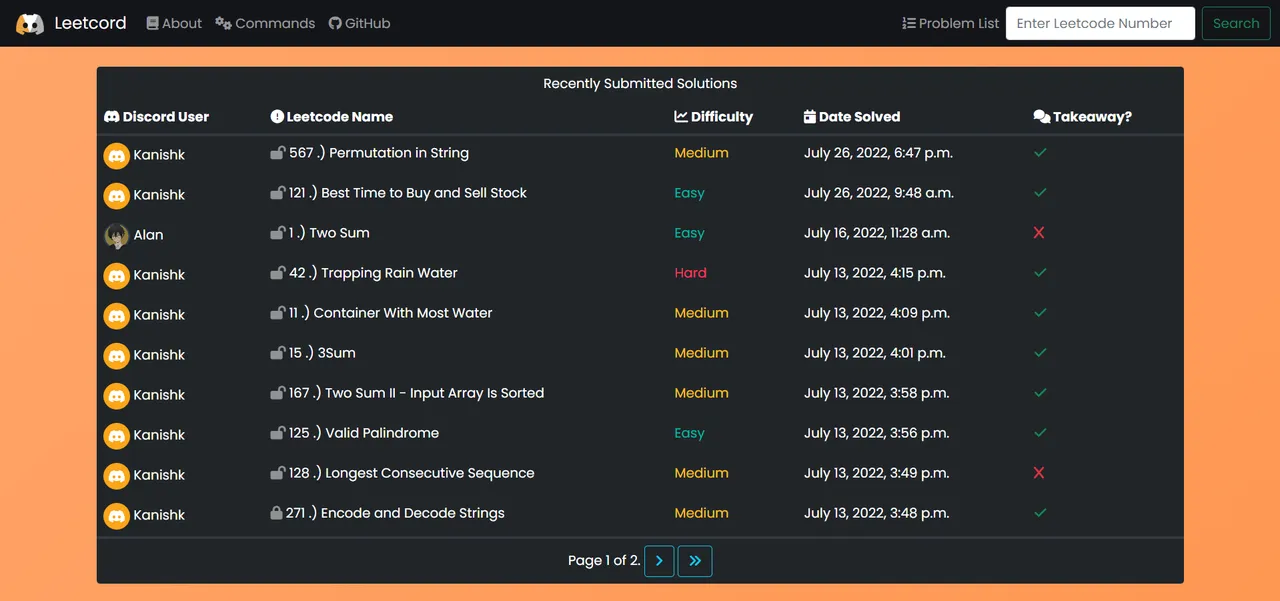
Task: Open the About page
Action: (174, 23)
